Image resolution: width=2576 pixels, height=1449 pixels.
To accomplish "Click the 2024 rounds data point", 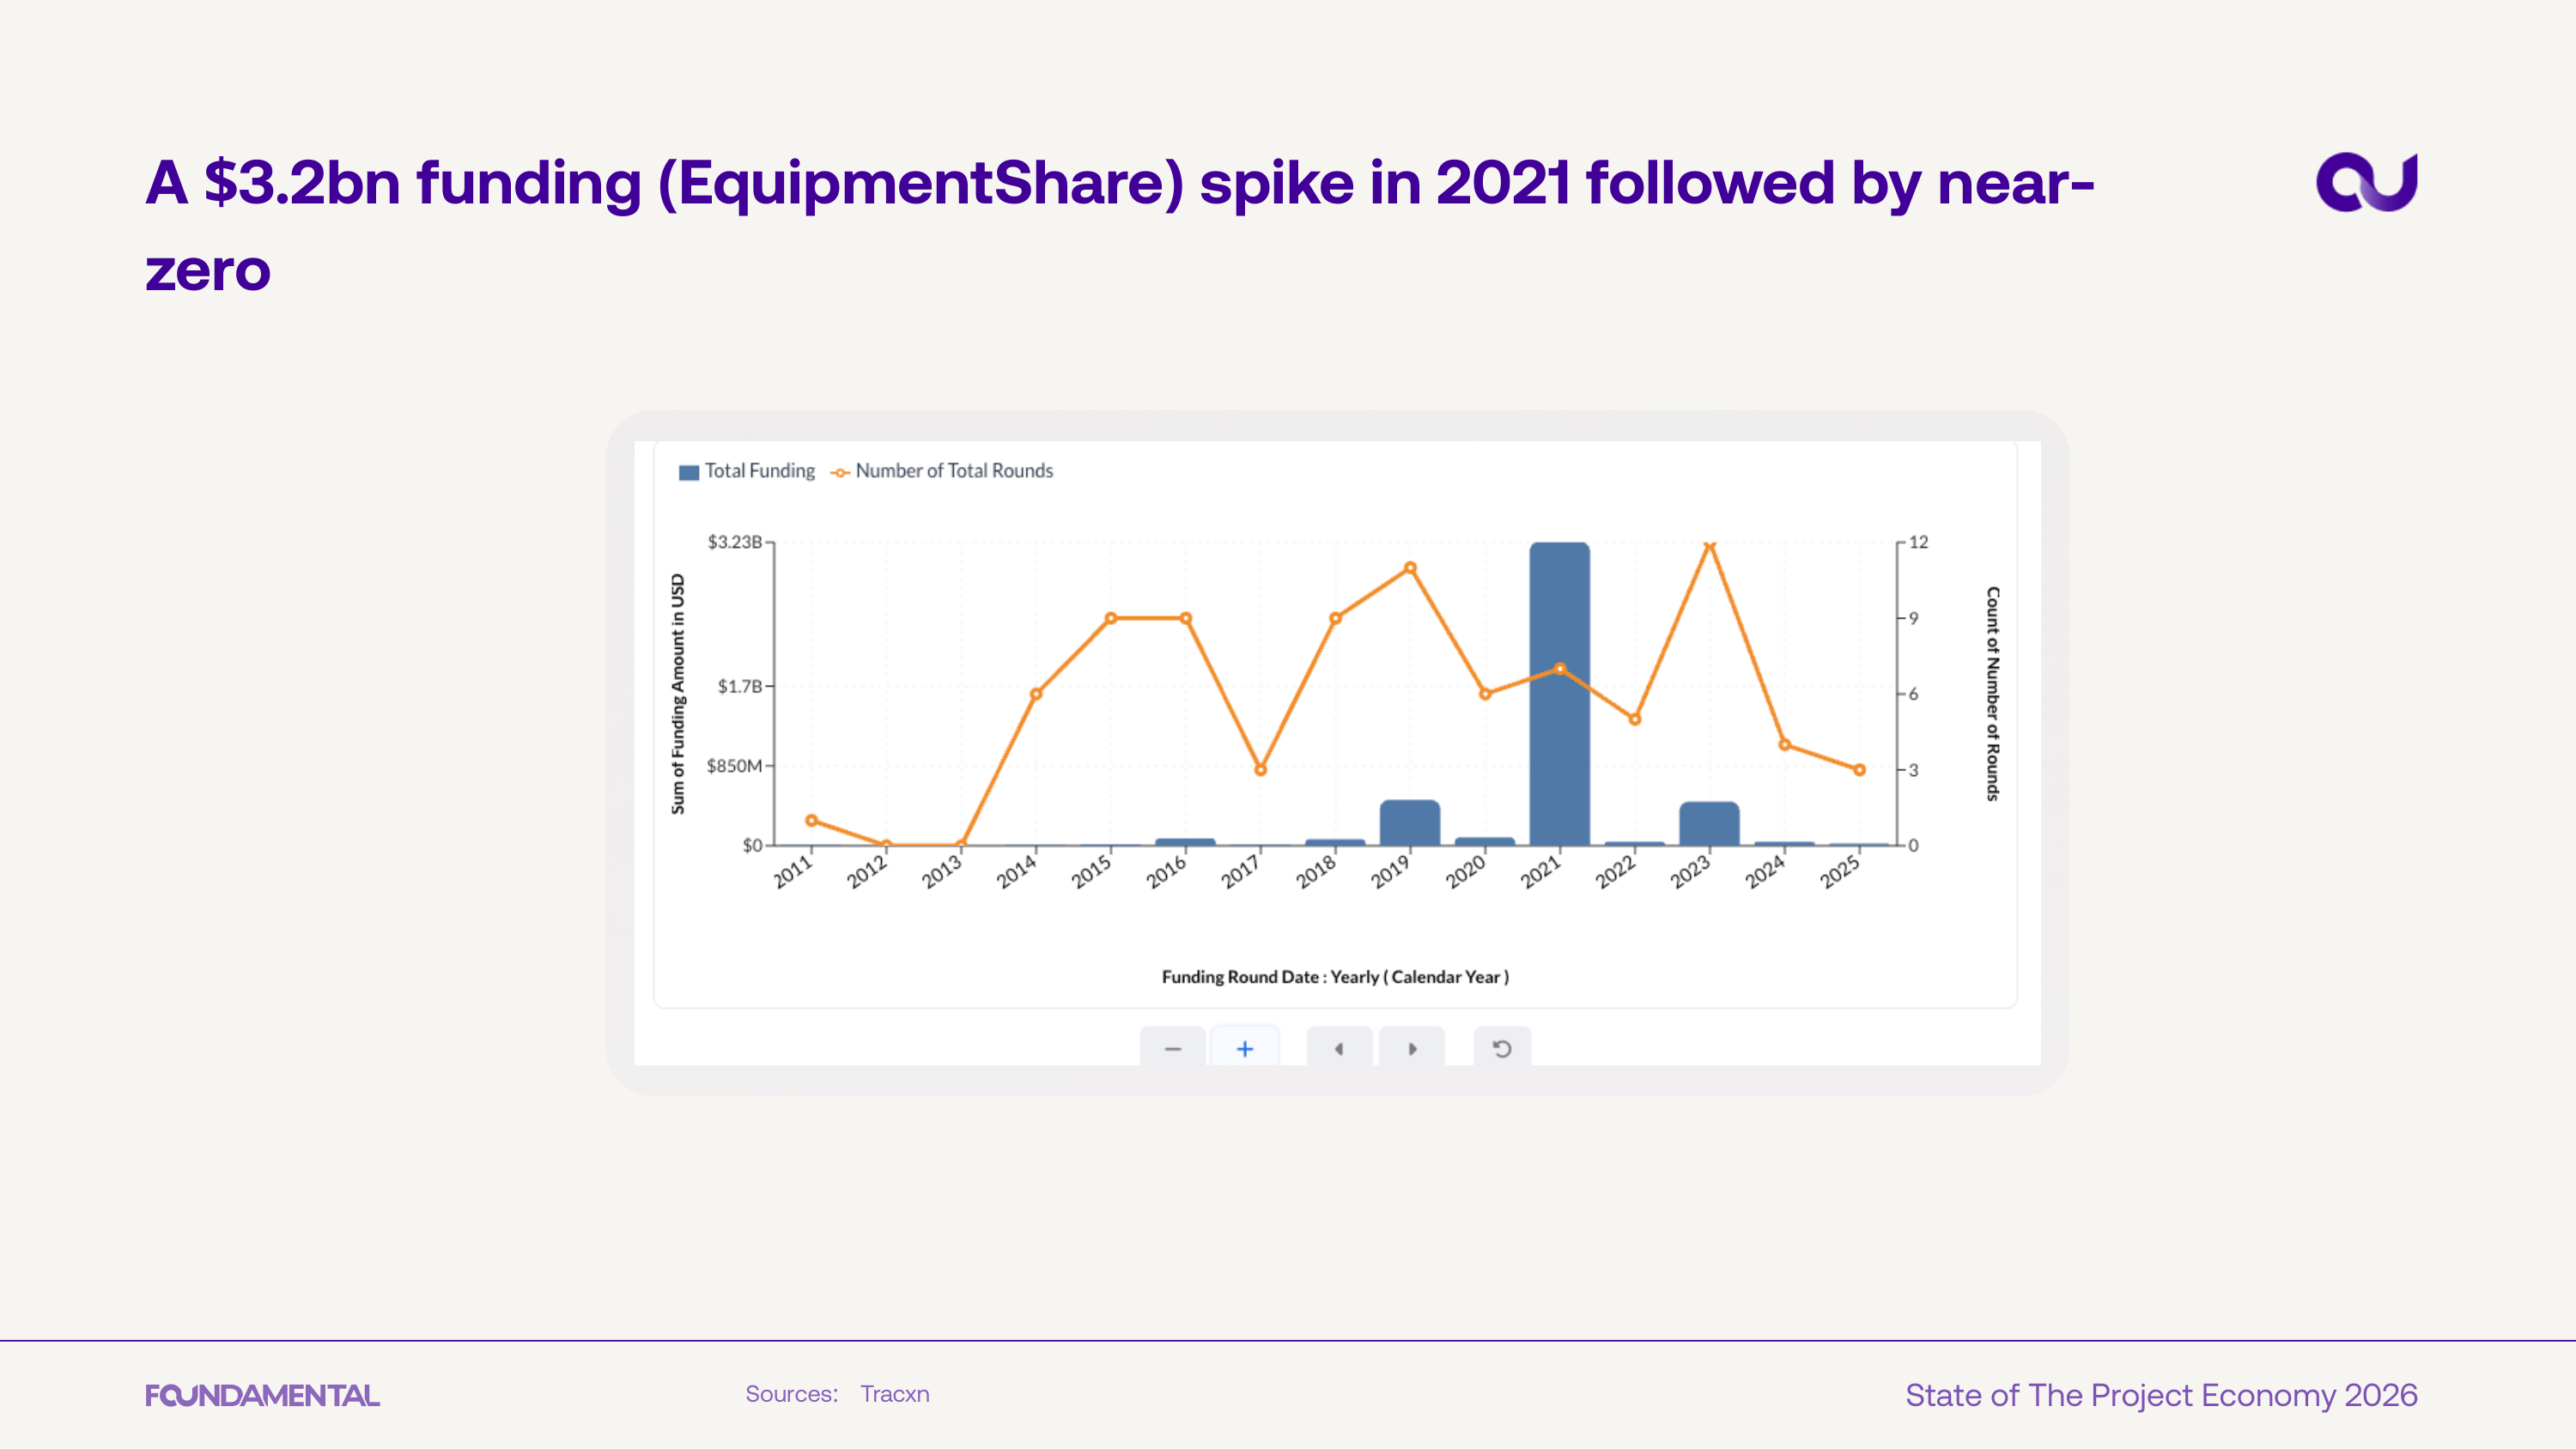I will point(1784,744).
